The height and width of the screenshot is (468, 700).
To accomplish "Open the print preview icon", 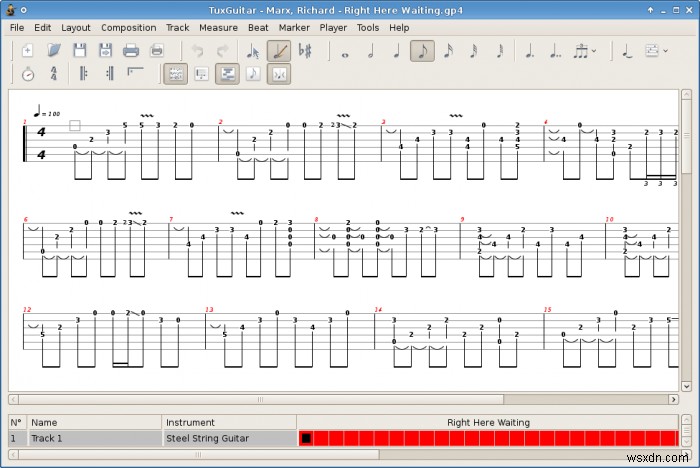I will pyautogui.click(x=157, y=50).
